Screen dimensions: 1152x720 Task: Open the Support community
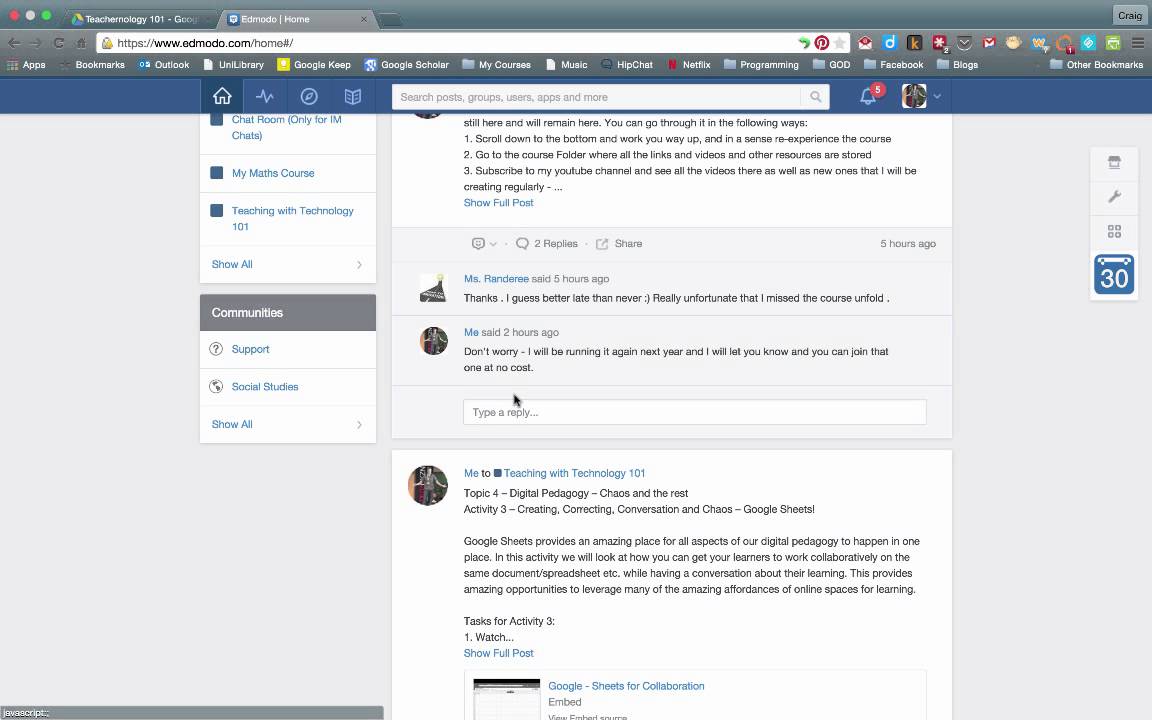pos(250,350)
